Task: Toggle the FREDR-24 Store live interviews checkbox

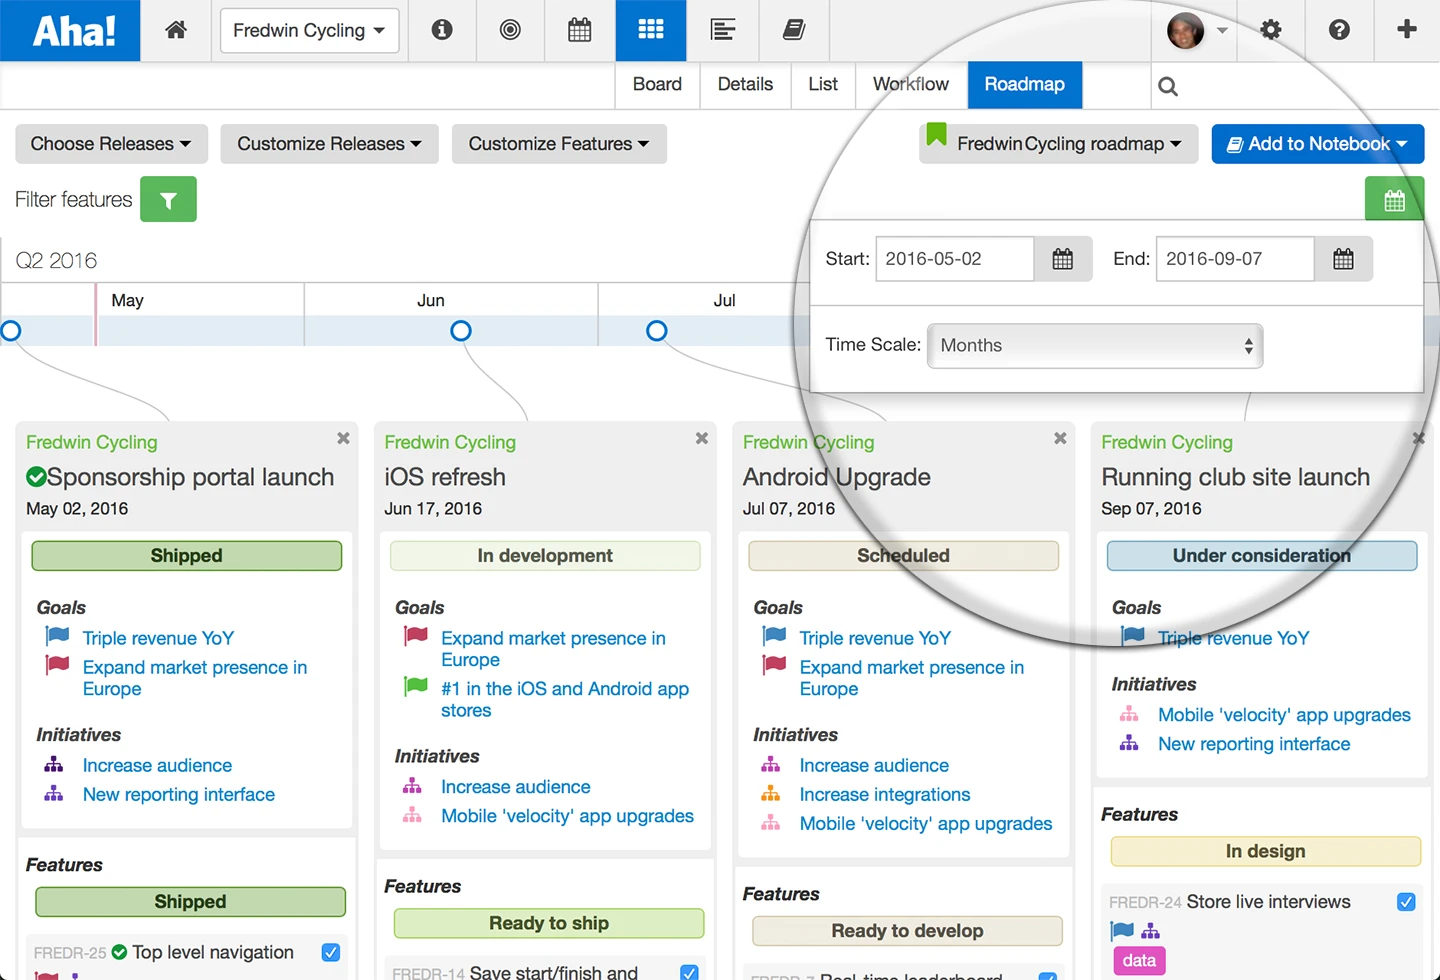Action: [1406, 902]
